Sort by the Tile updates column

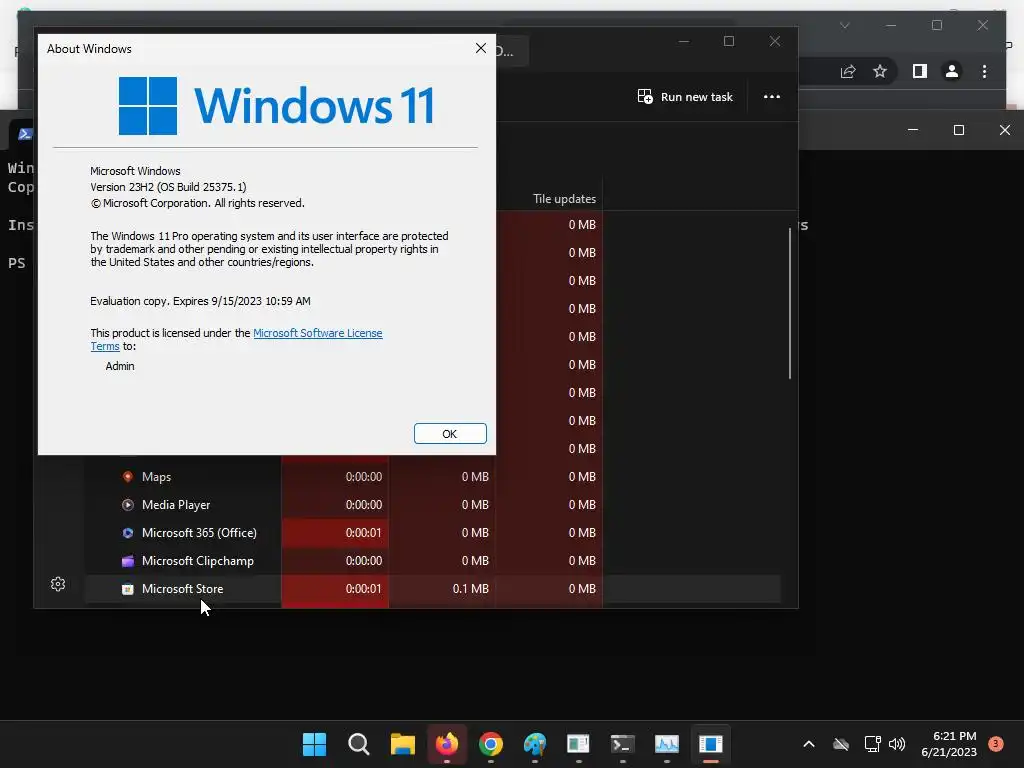tap(564, 199)
